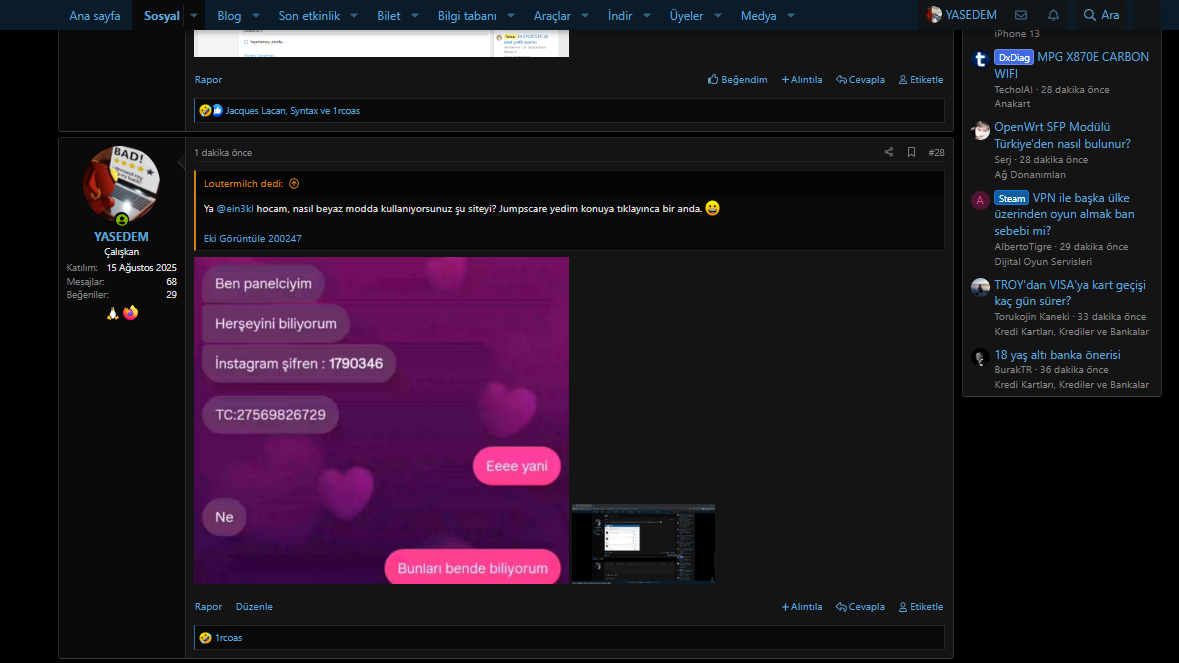Click Cevapla on post #28

[x=860, y=607]
